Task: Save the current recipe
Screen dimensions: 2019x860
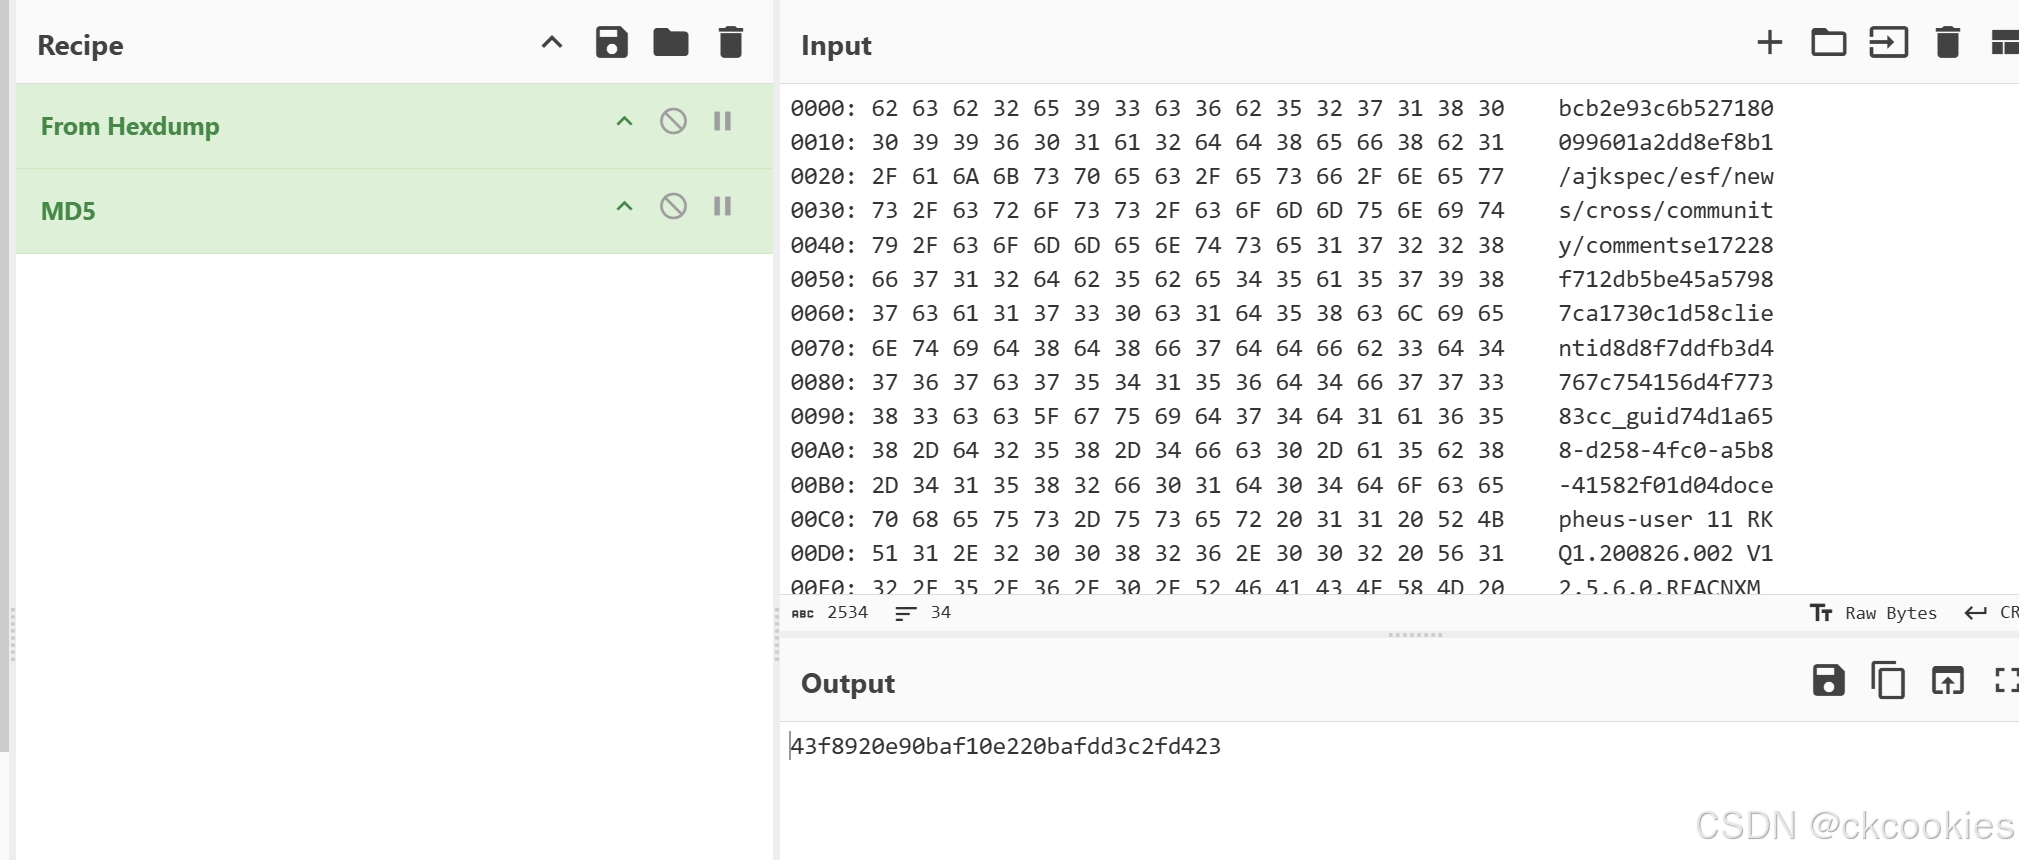Action: point(611,43)
